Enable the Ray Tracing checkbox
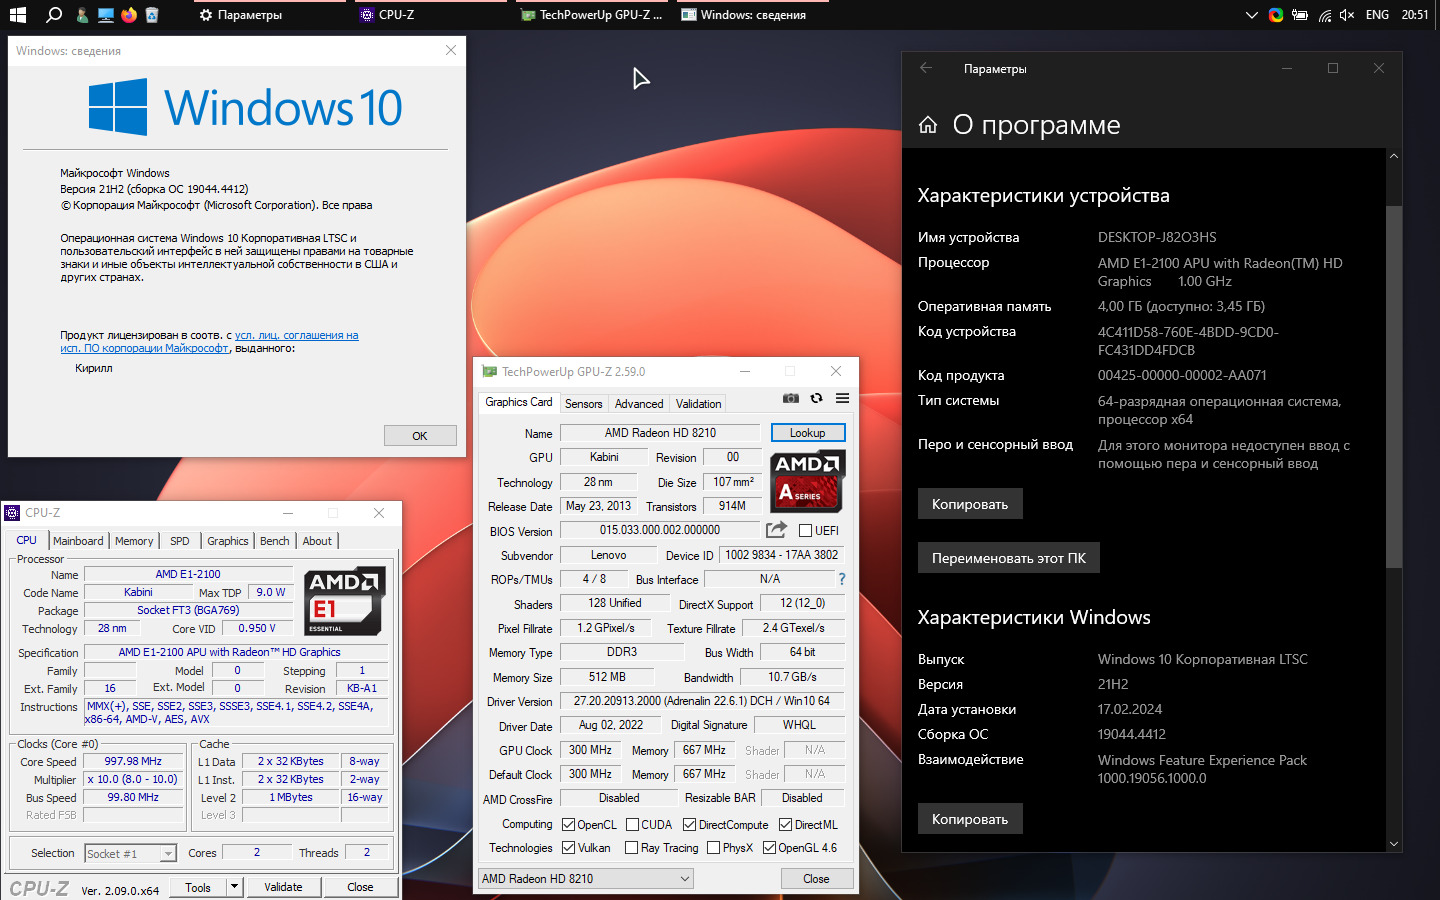 (631, 848)
